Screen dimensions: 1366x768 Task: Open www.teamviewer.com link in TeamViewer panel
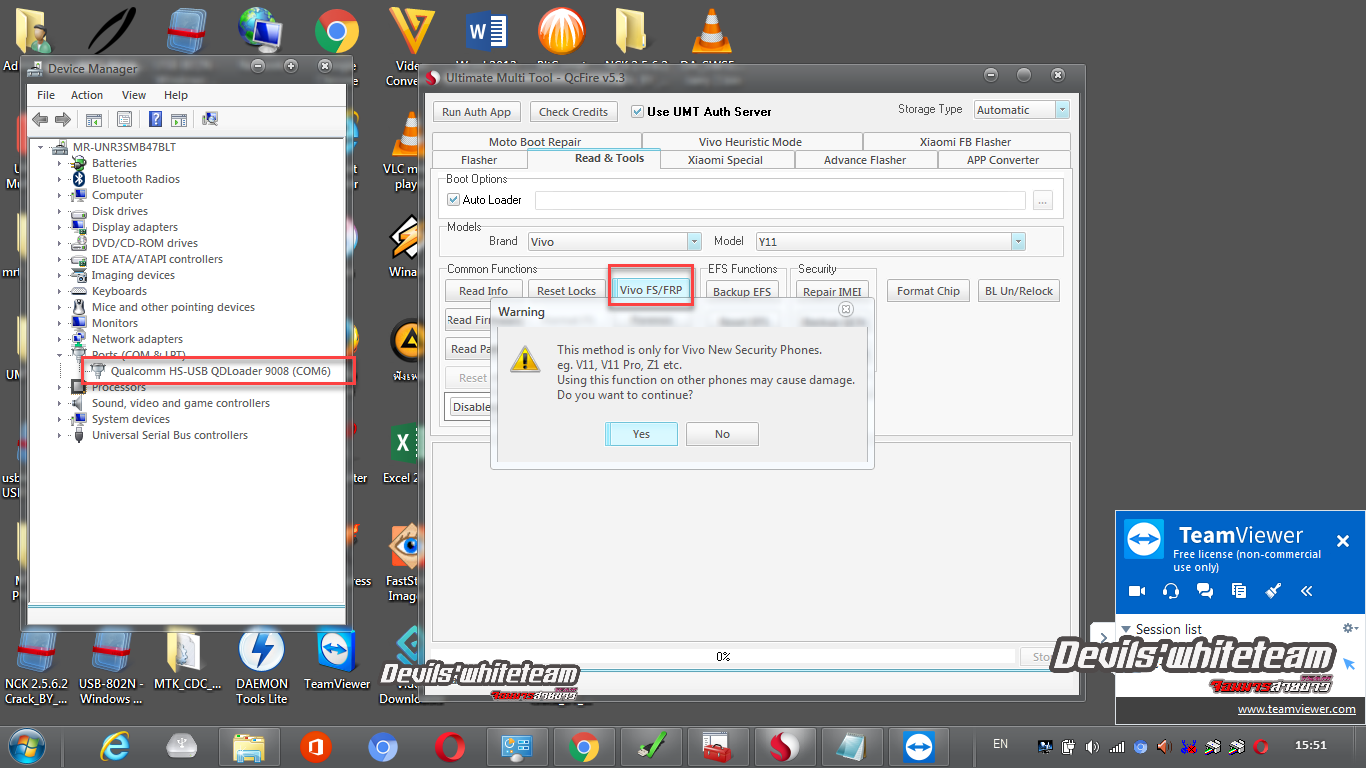click(x=1296, y=709)
